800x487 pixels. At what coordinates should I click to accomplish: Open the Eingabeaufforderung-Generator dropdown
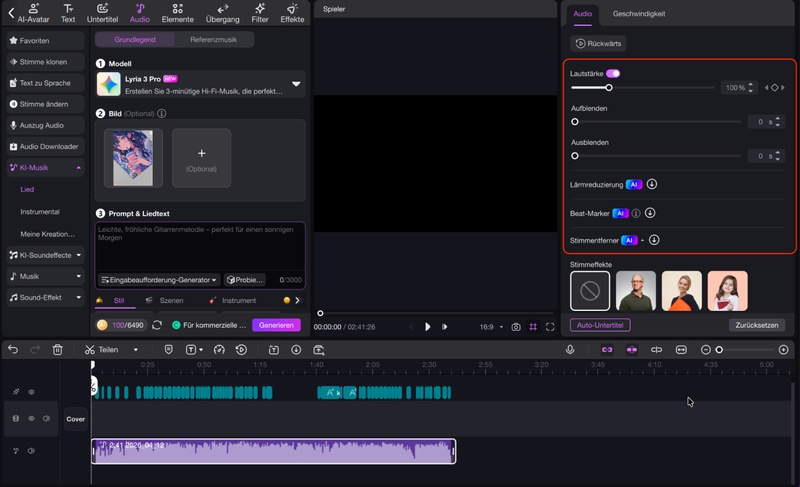click(160, 280)
